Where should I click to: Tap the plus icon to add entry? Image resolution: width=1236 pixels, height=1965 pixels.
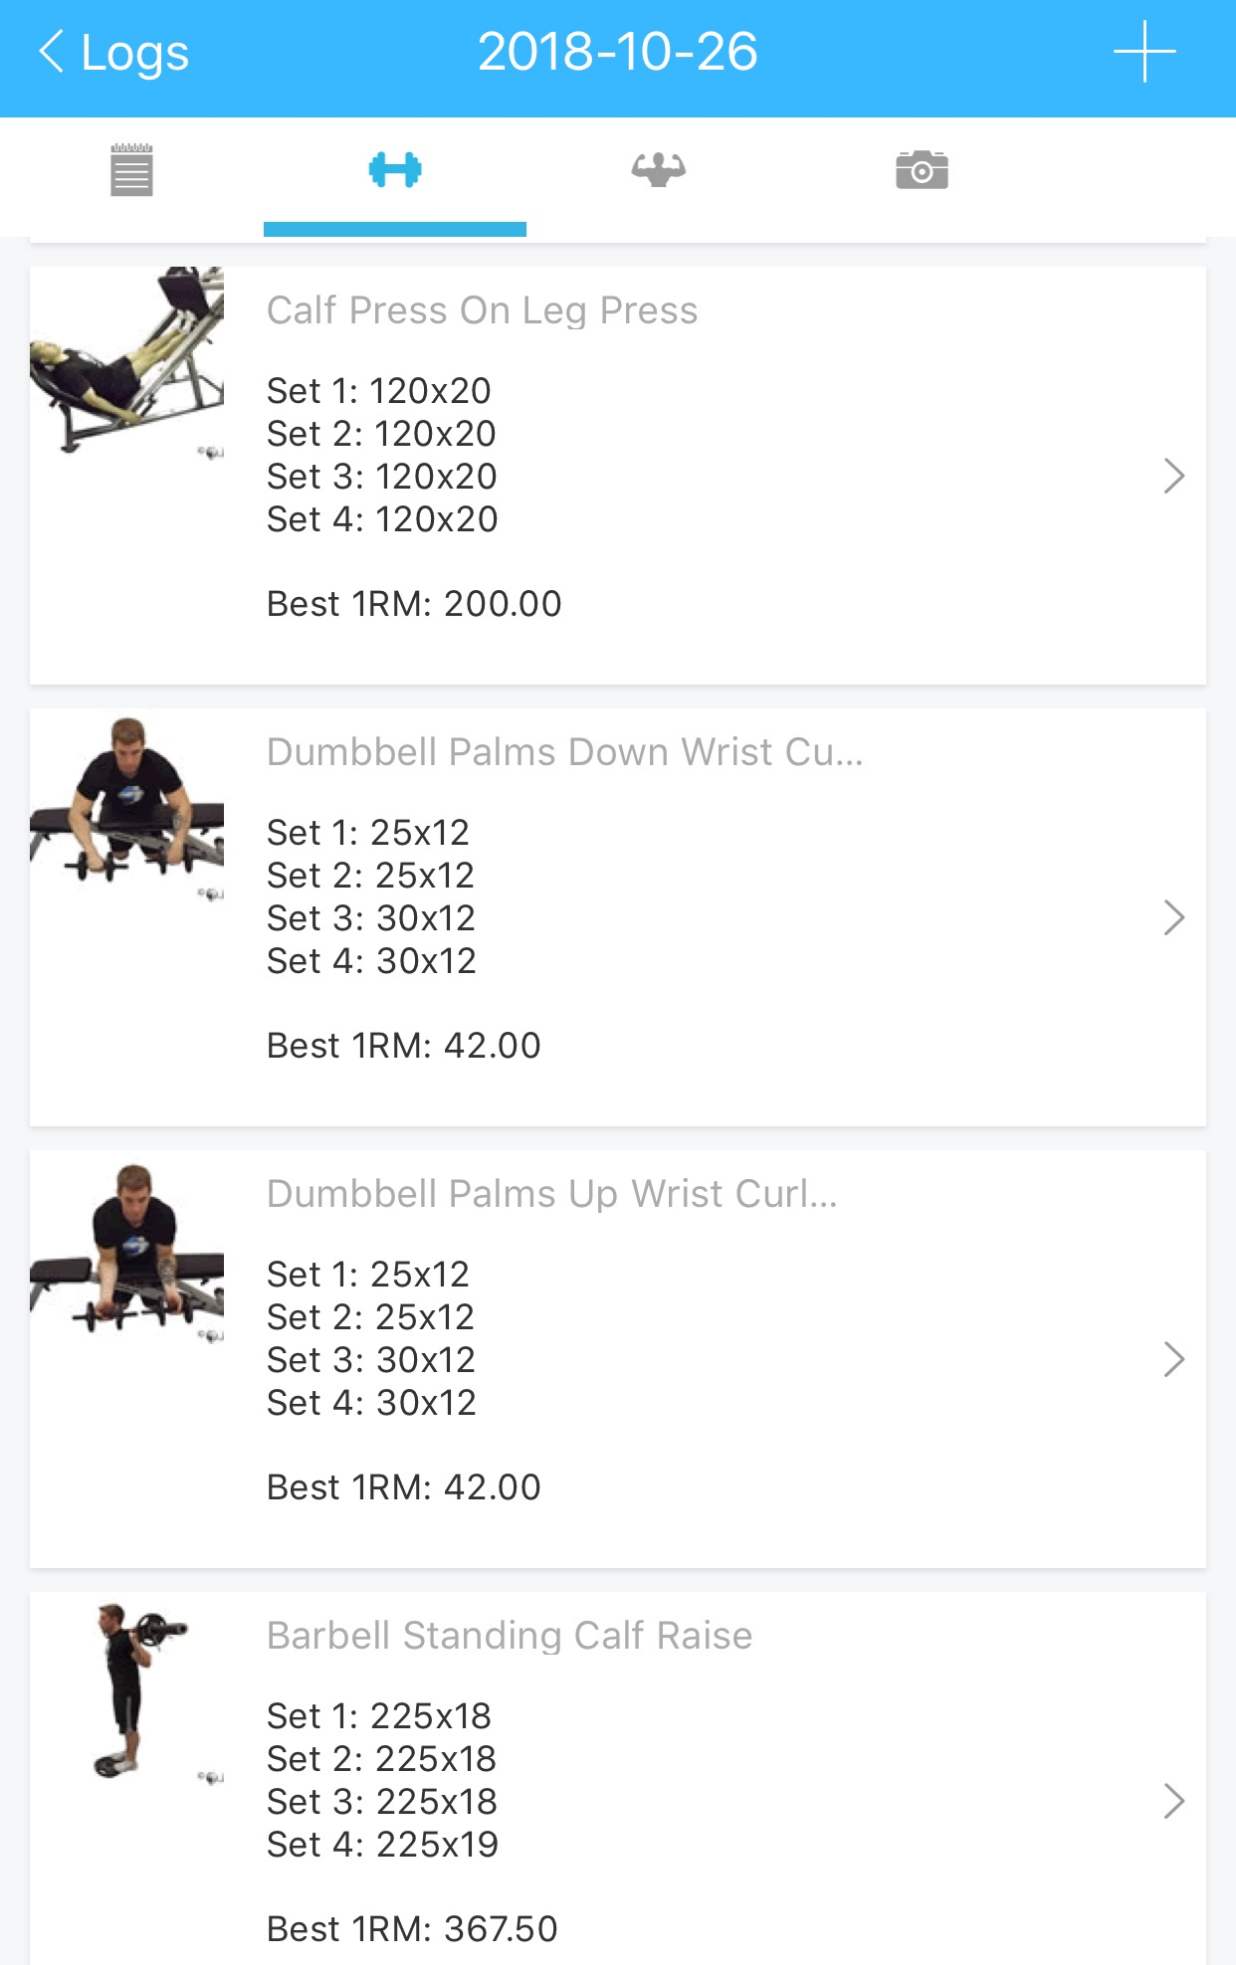(x=1144, y=52)
